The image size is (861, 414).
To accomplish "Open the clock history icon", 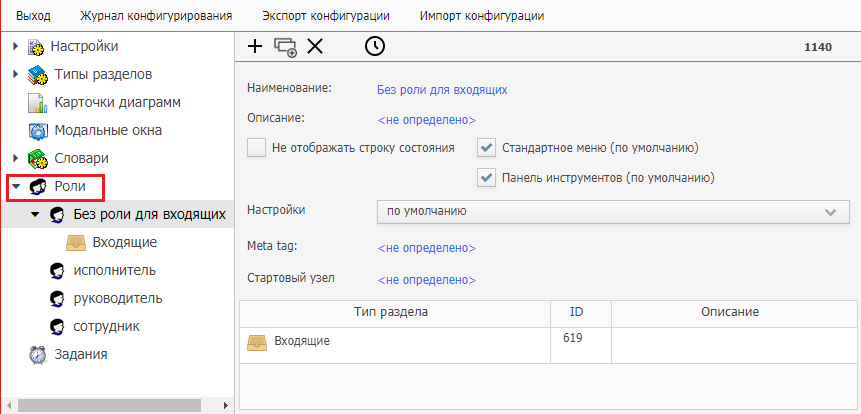I will [x=375, y=46].
